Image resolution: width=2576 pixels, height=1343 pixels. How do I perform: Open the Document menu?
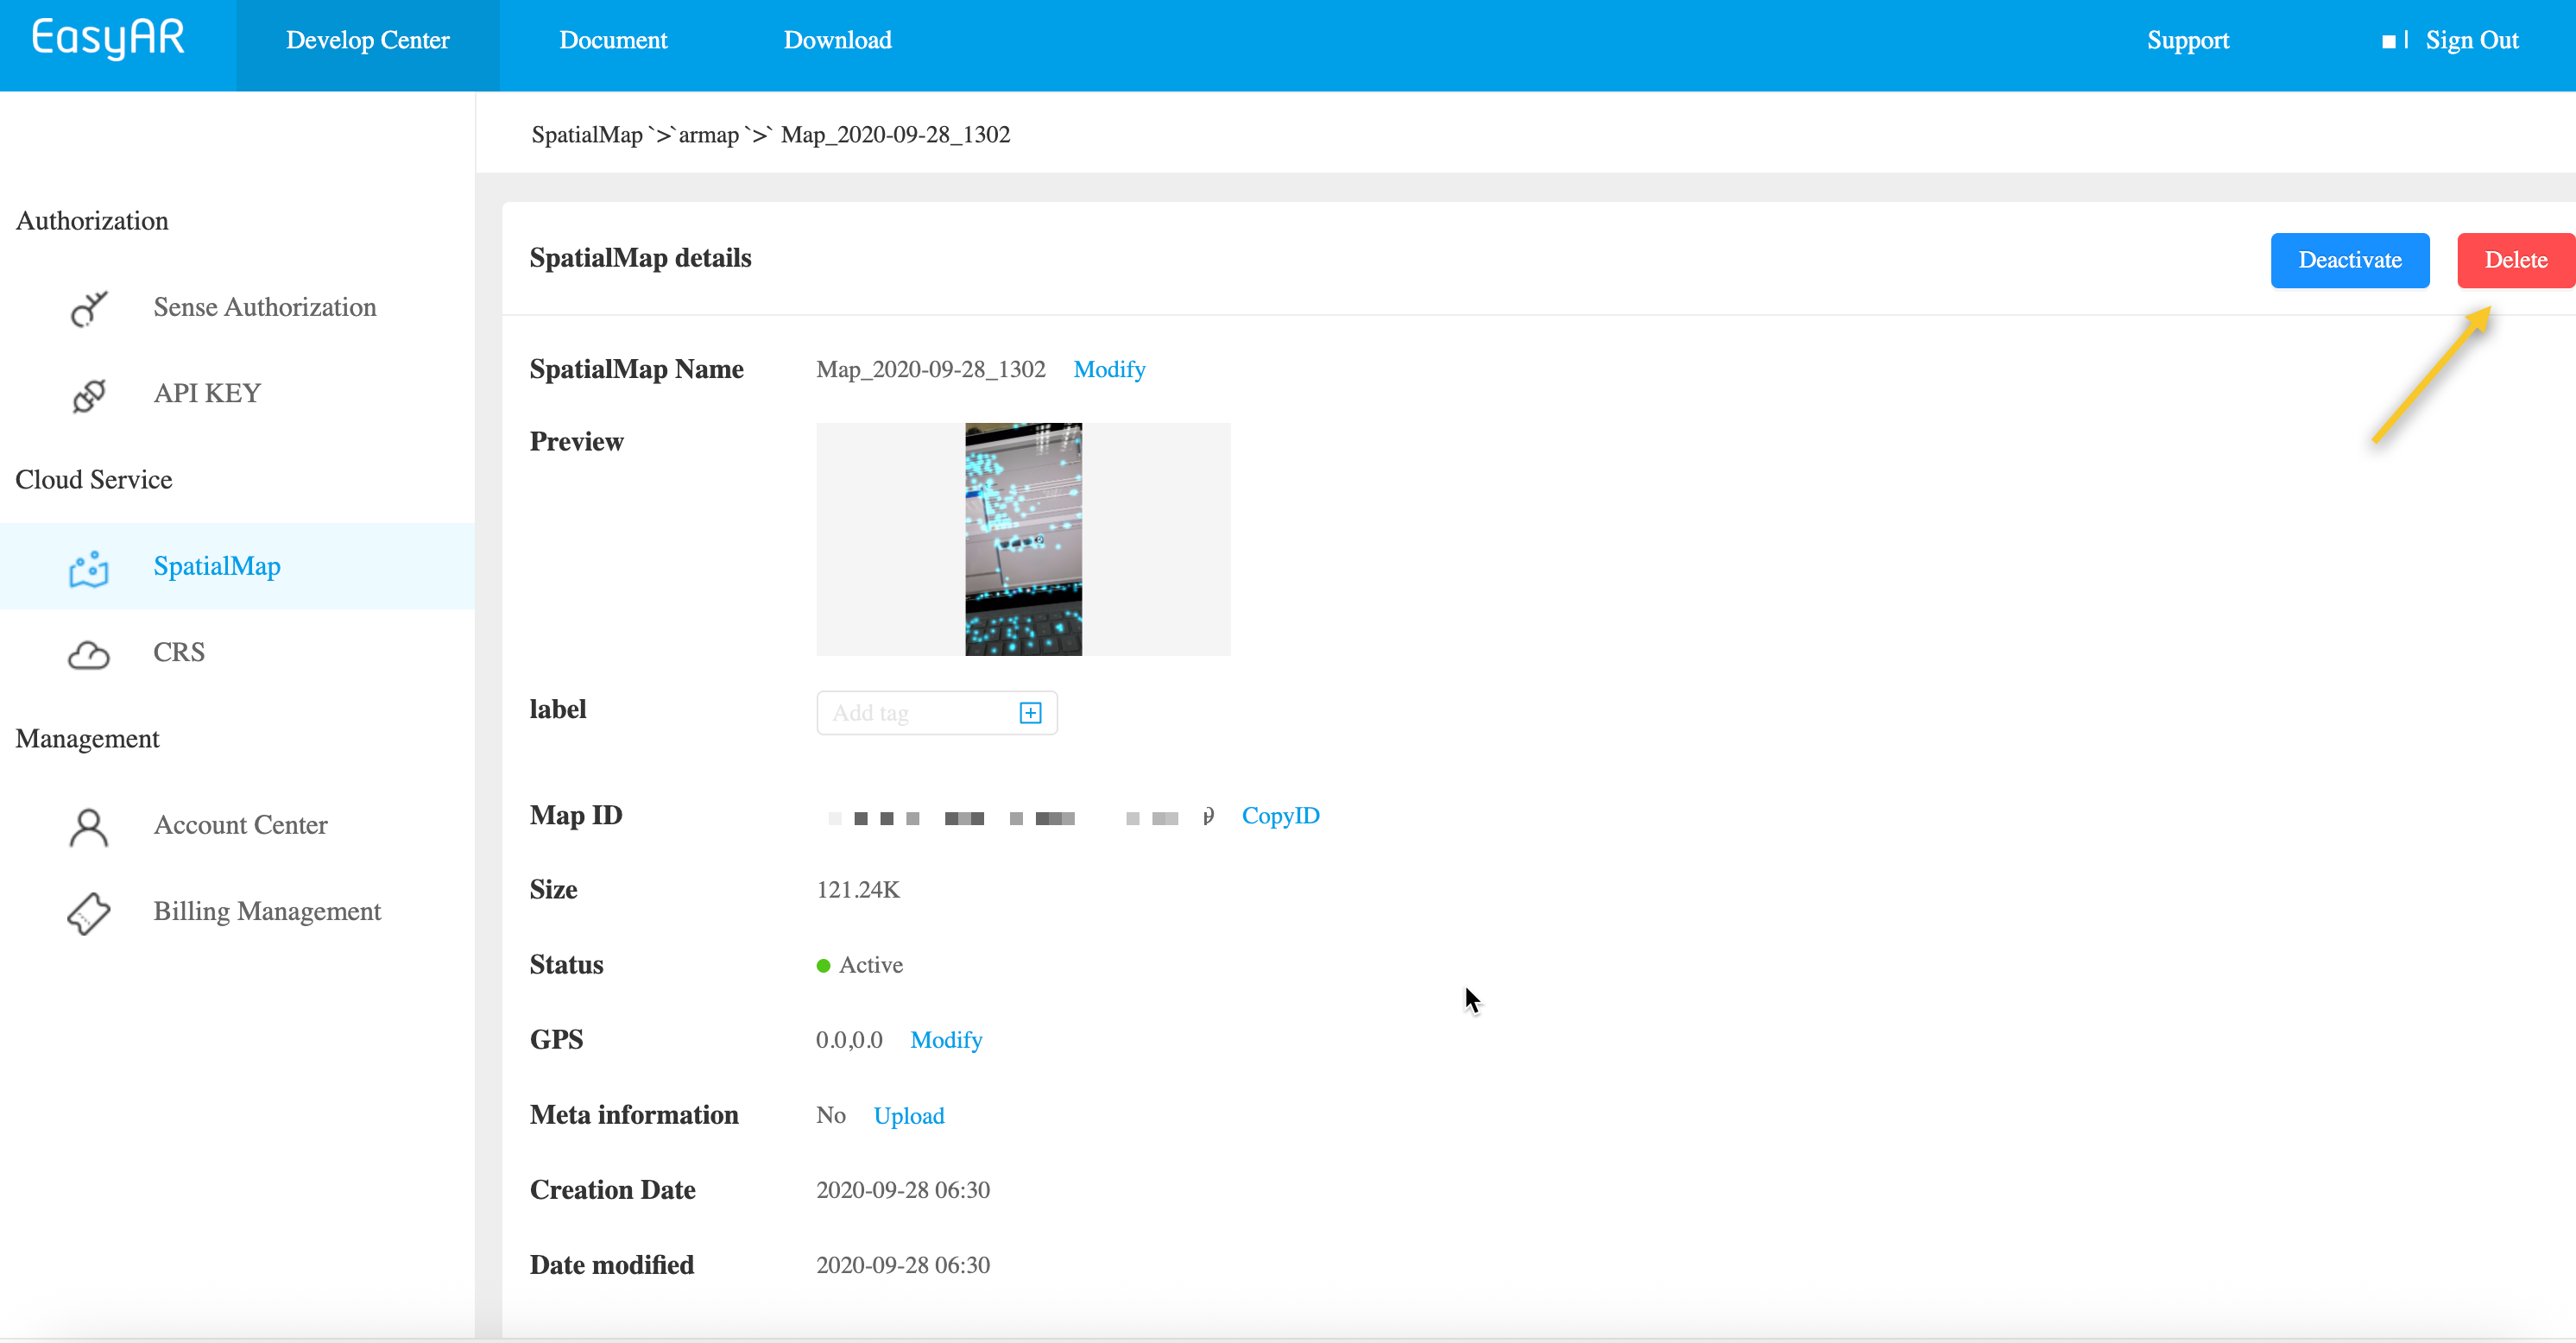tap(613, 41)
